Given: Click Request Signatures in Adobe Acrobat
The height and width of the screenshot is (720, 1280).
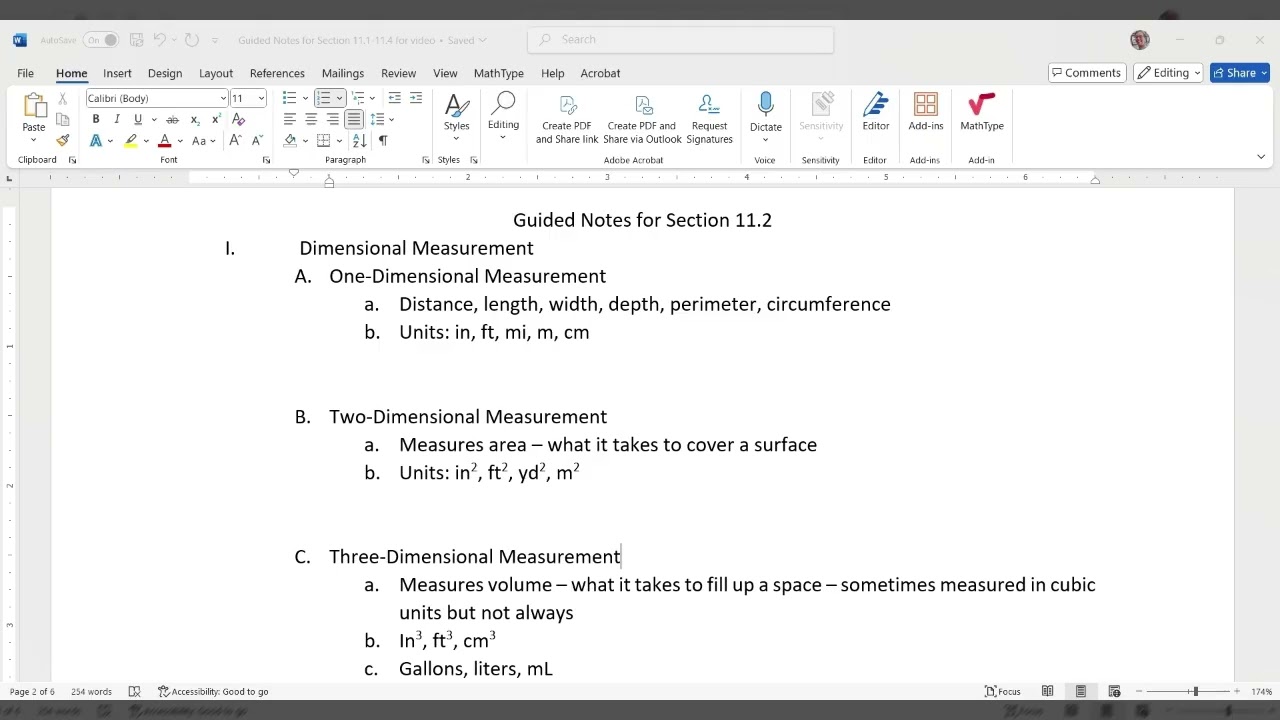Looking at the screenshot, I should point(709,119).
